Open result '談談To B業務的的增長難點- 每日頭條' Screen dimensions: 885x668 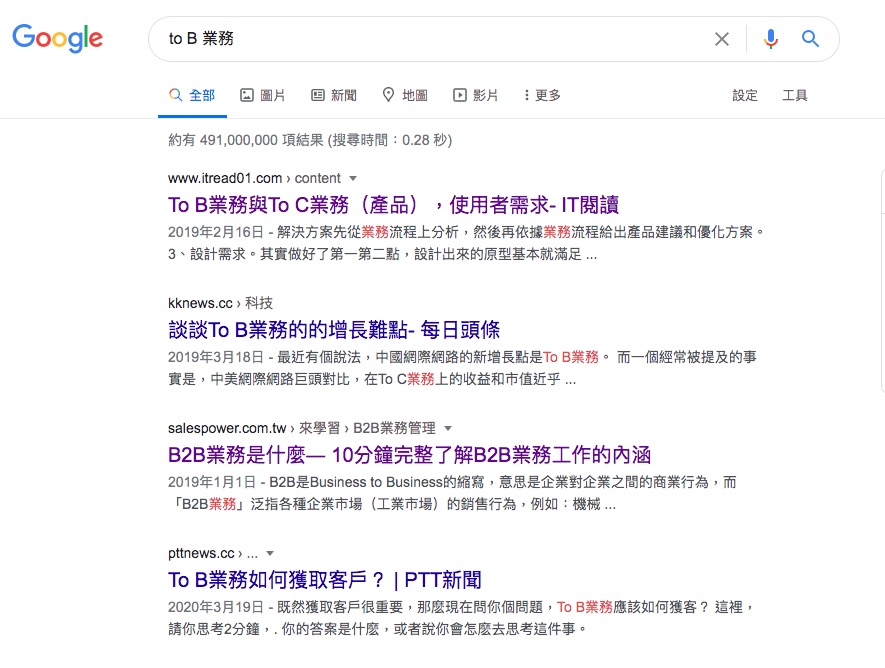pyautogui.click(x=334, y=330)
